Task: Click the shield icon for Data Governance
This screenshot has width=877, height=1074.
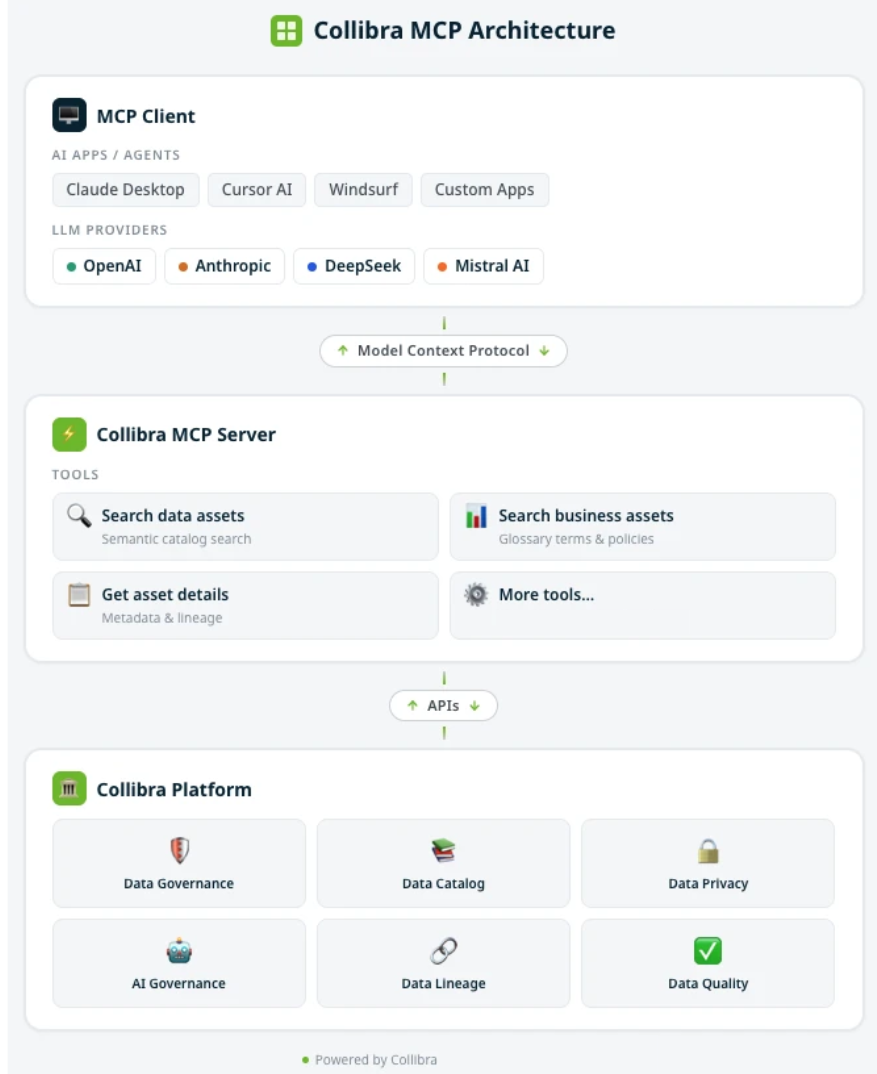Action: tap(180, 850)
